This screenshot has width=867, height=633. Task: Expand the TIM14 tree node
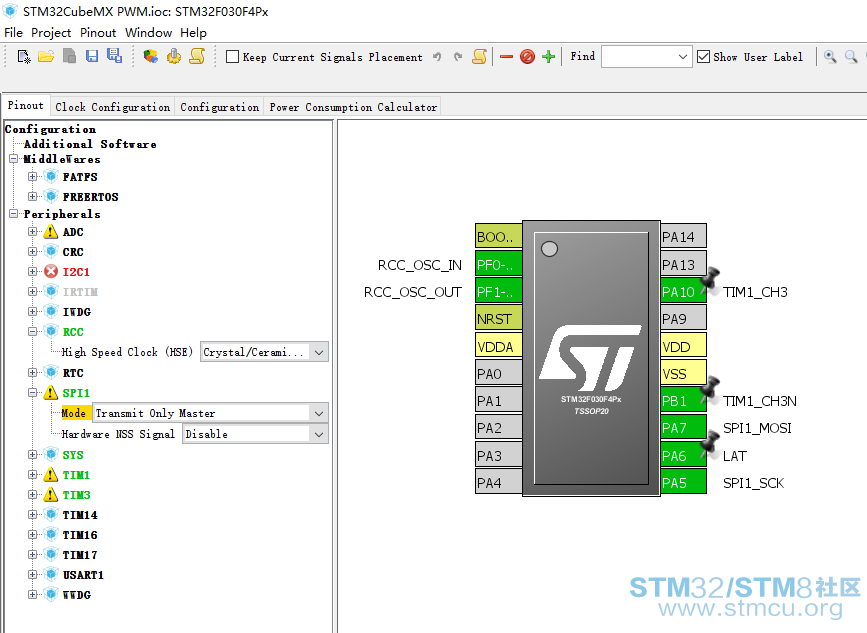33,515
